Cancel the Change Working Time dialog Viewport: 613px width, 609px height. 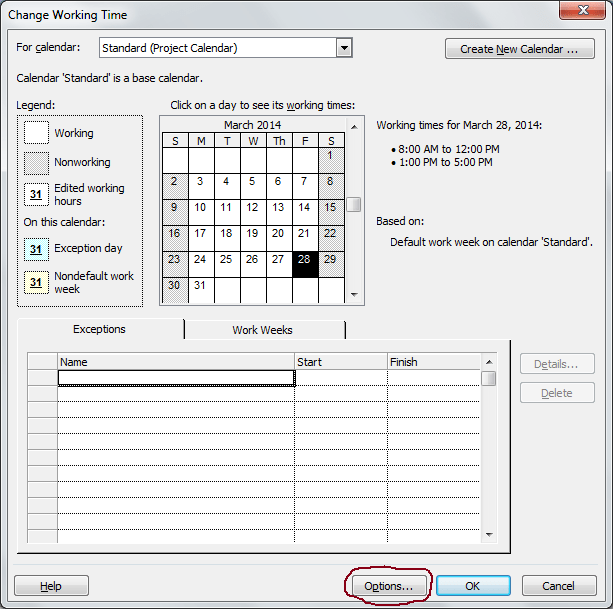click(x=559, y=586)
